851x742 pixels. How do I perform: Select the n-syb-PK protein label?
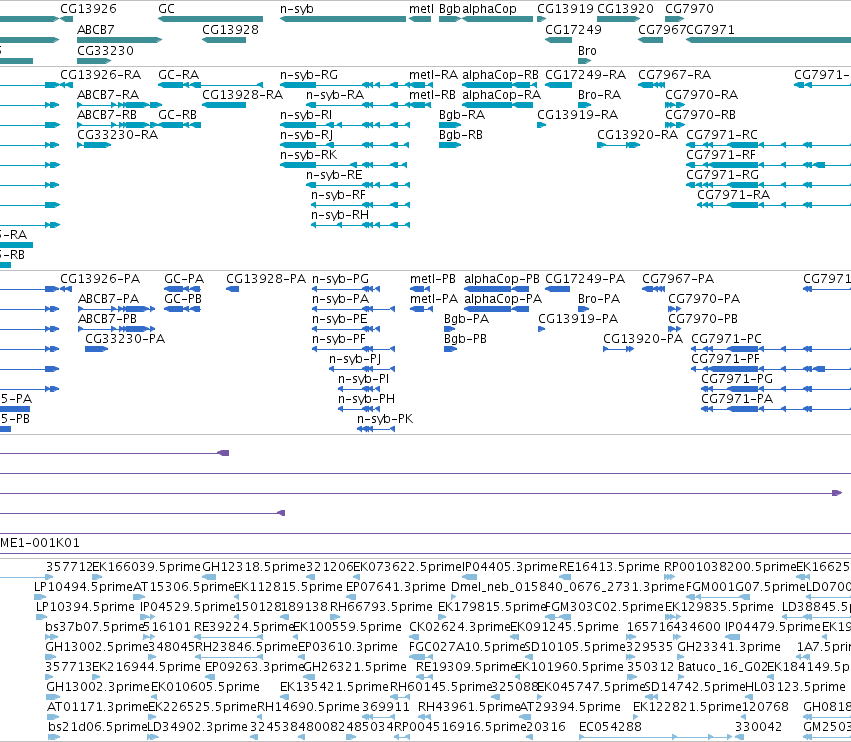point(385,419)
